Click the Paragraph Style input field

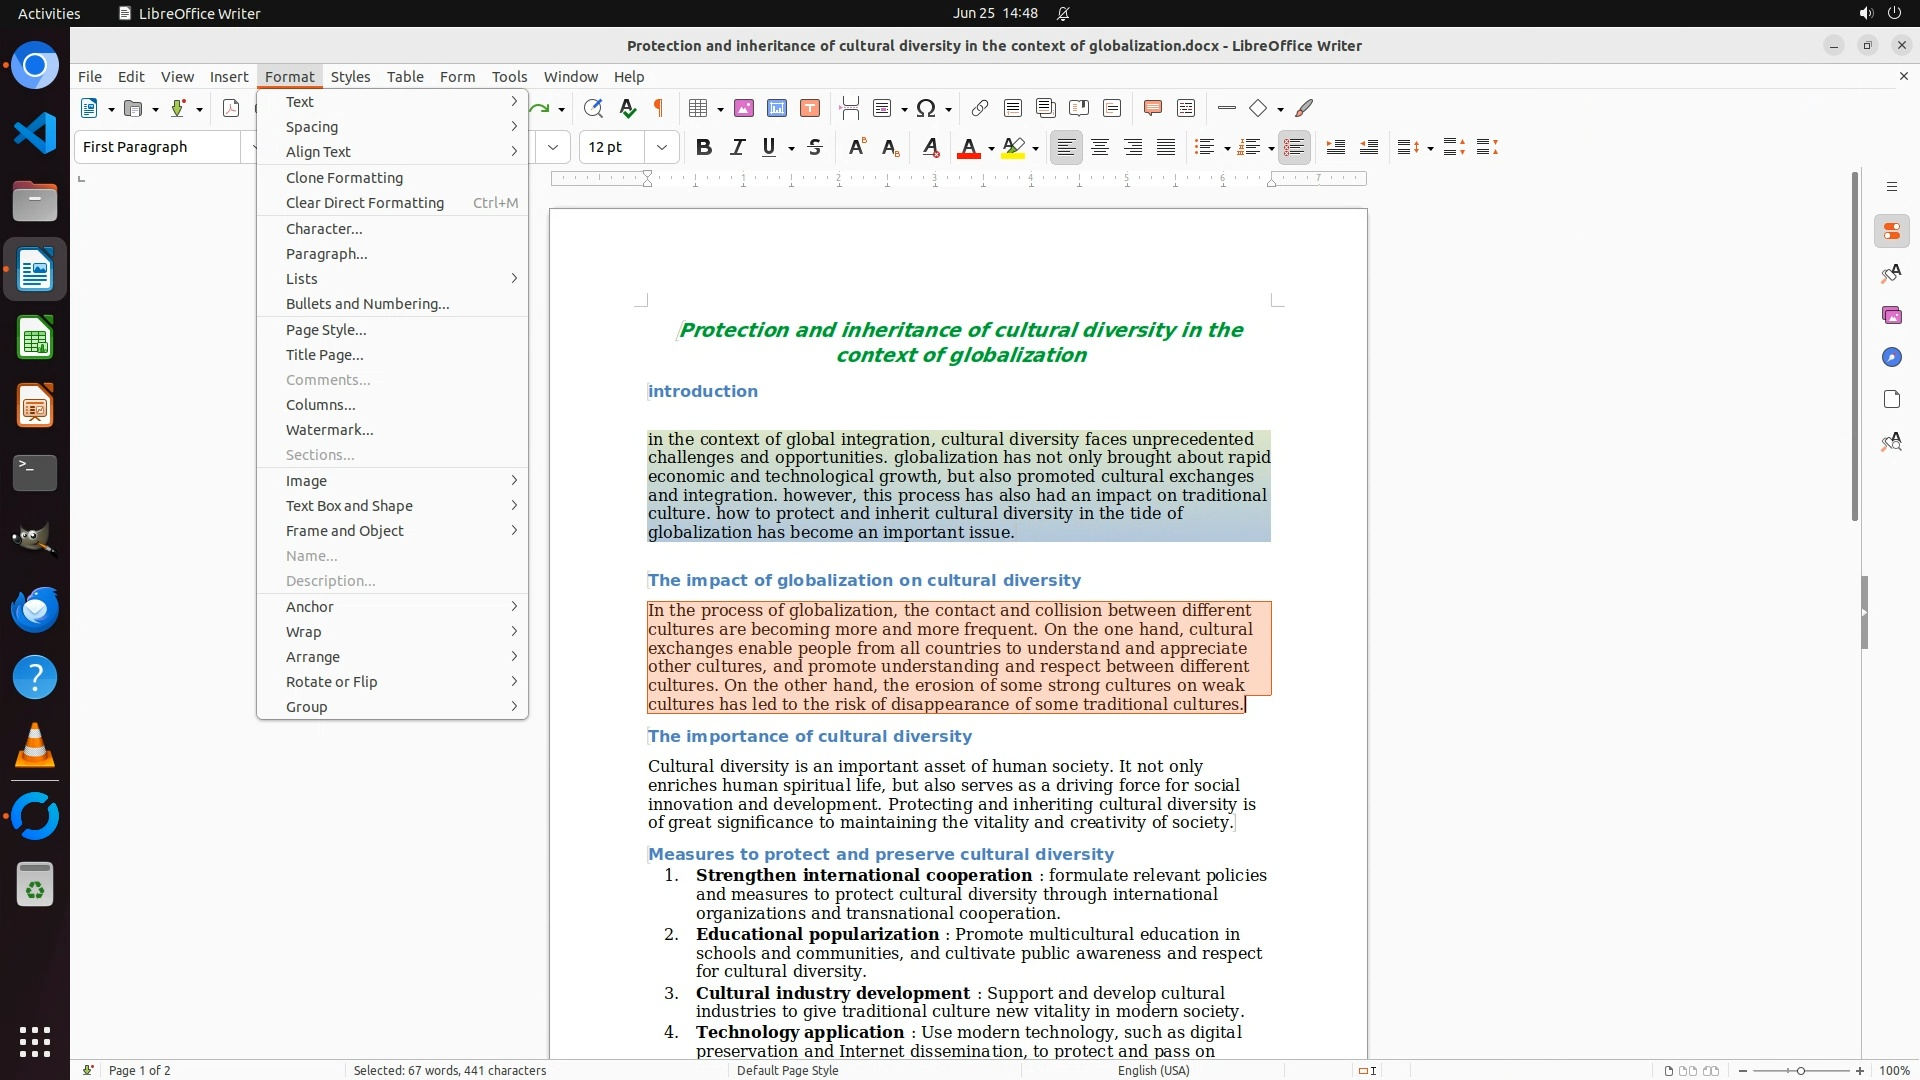[x=158, y=147]
